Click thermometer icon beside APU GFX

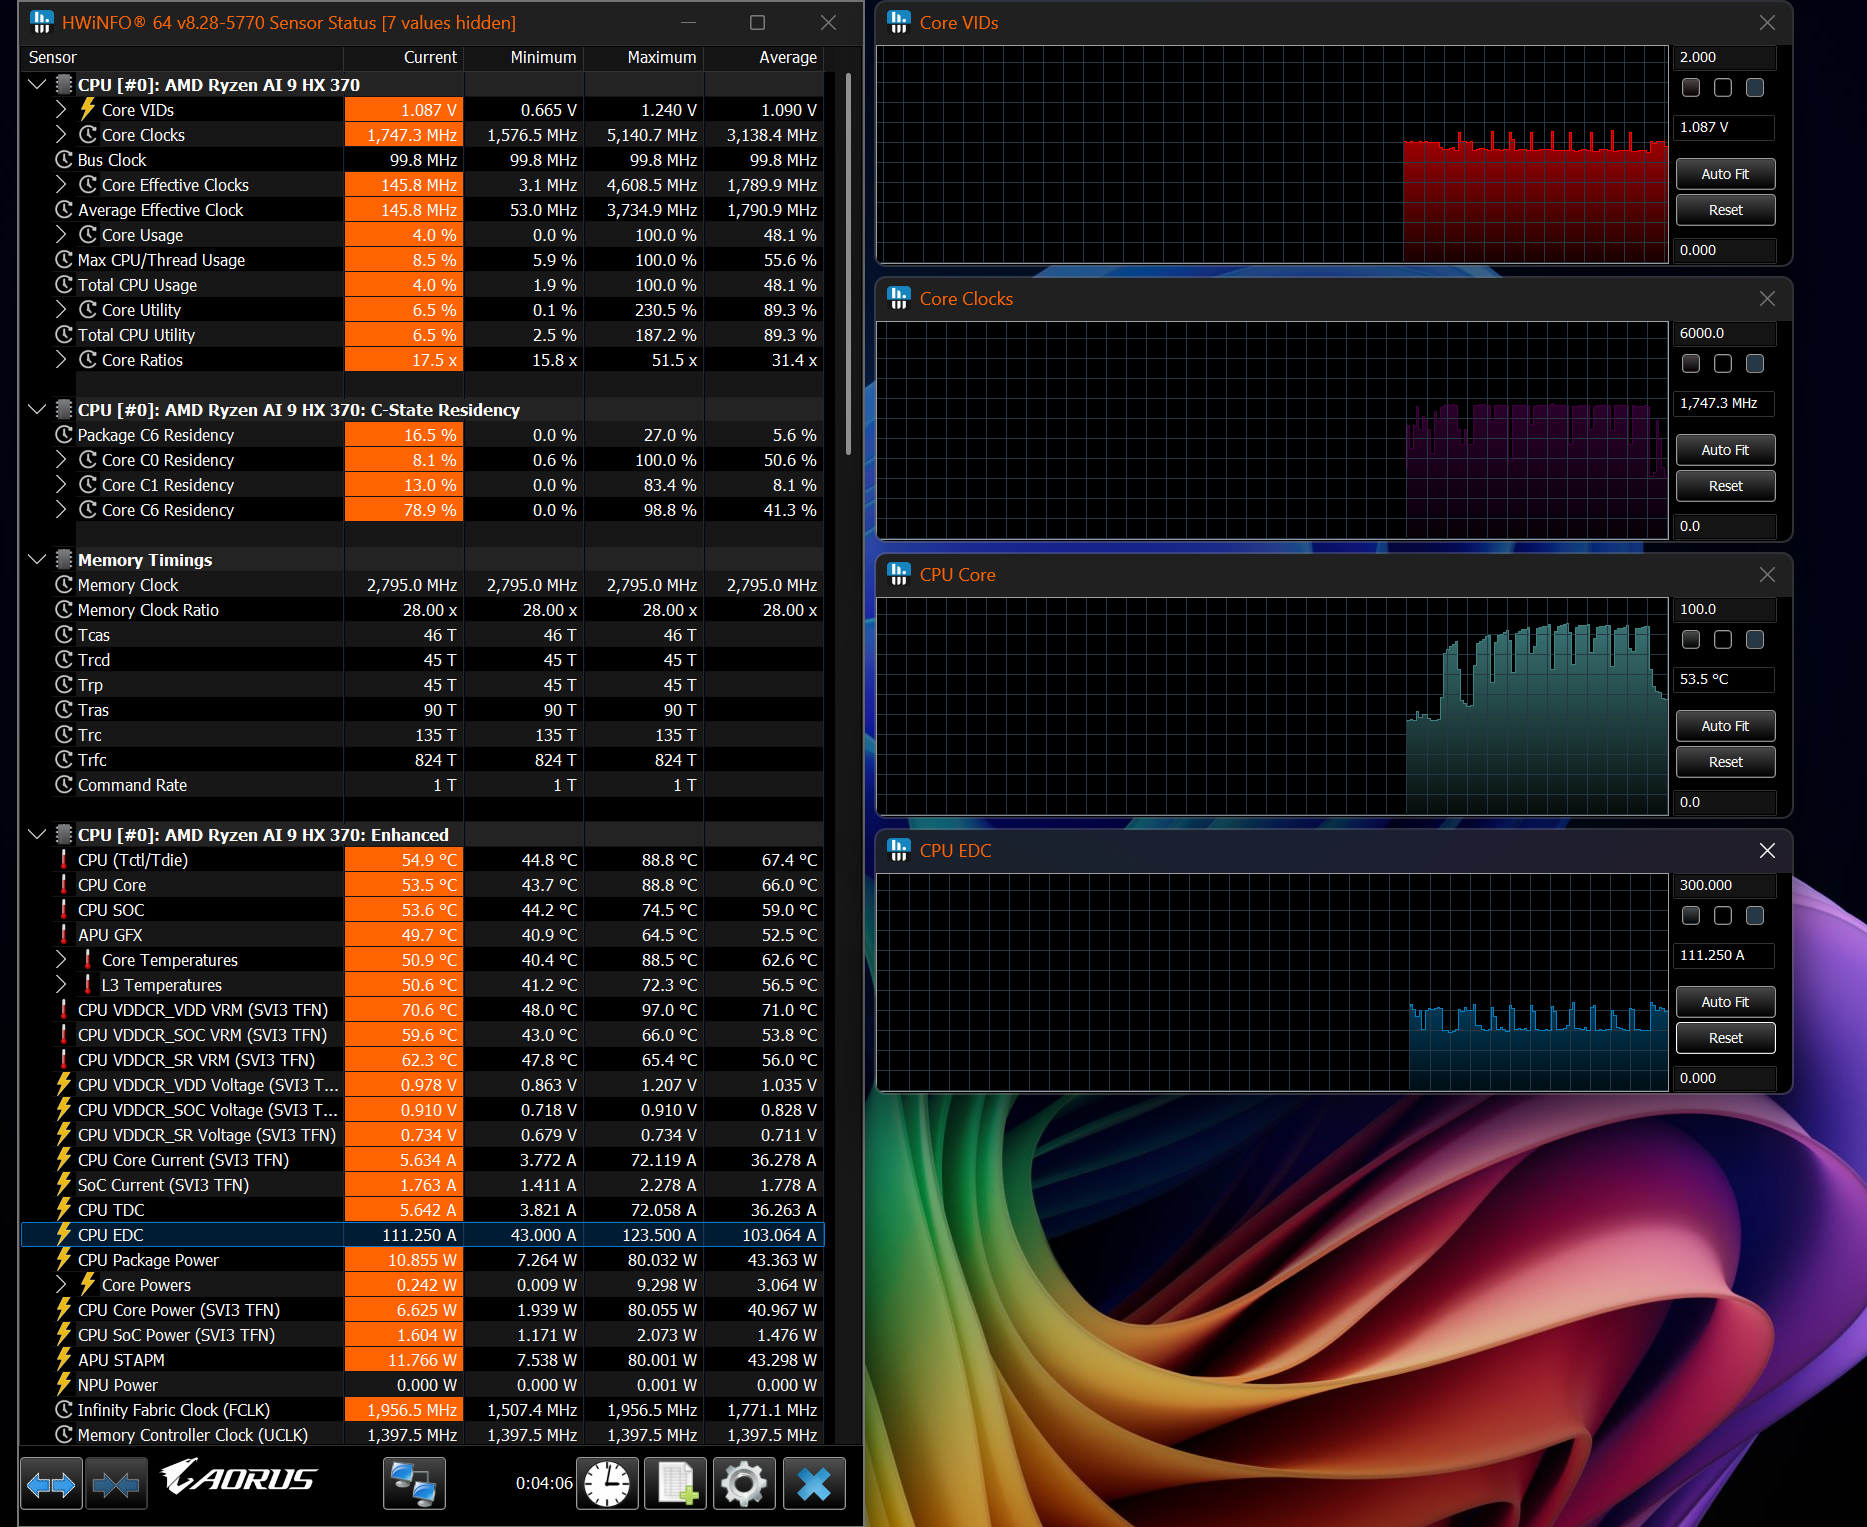click(64, 934)
